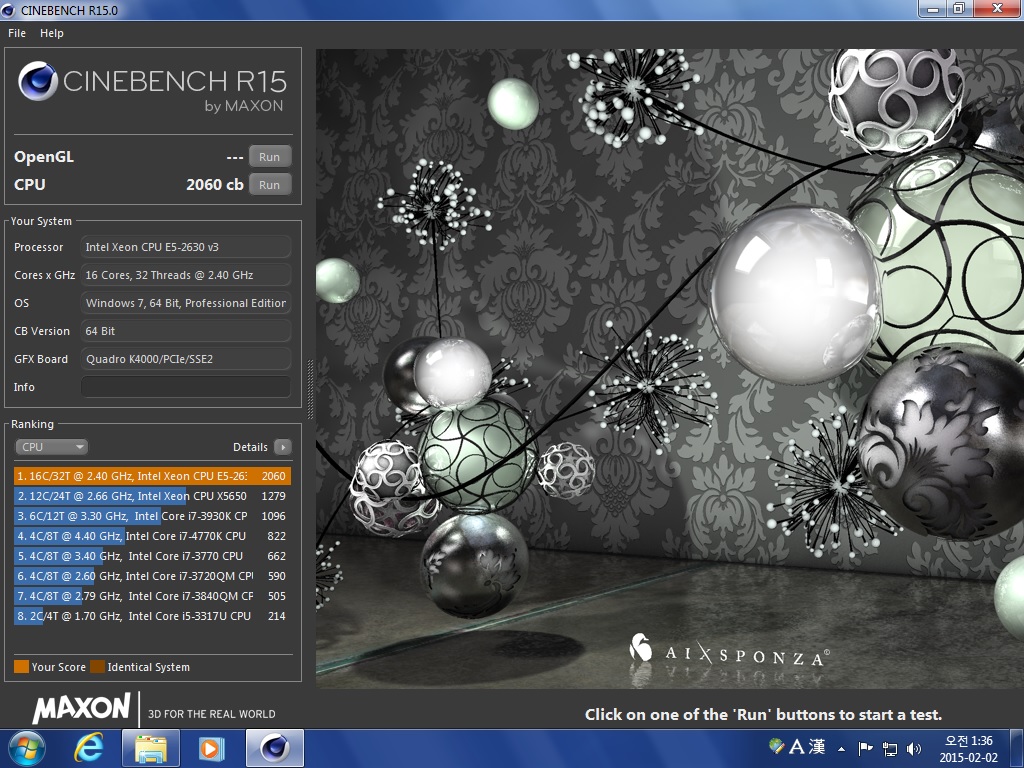
Task: Open the Action Center flag icon
Action: [865, 748]
